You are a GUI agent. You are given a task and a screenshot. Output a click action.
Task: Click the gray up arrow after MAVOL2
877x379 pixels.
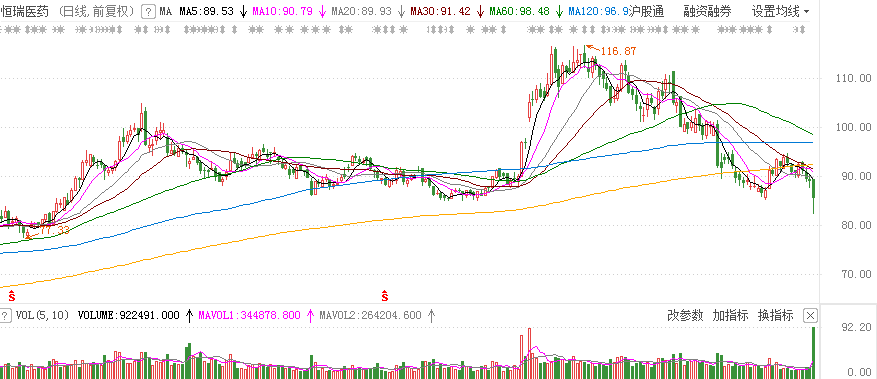coord(431,315)
